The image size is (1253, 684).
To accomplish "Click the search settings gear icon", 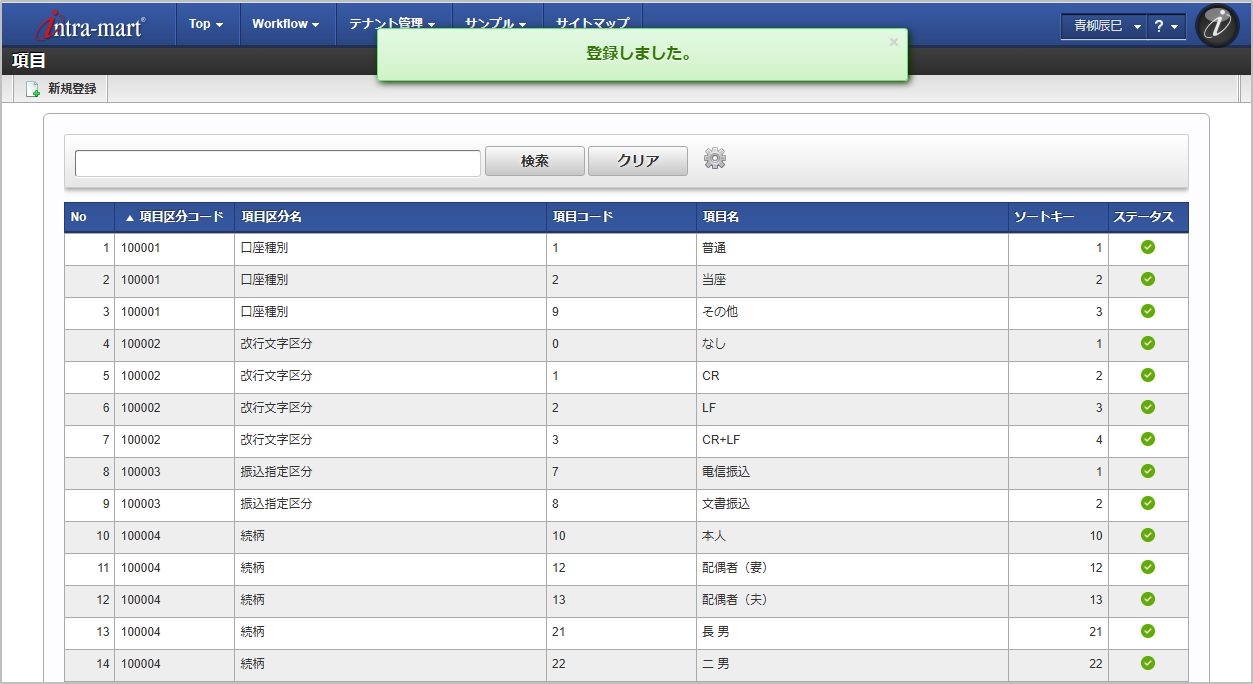I will (714, 158).
